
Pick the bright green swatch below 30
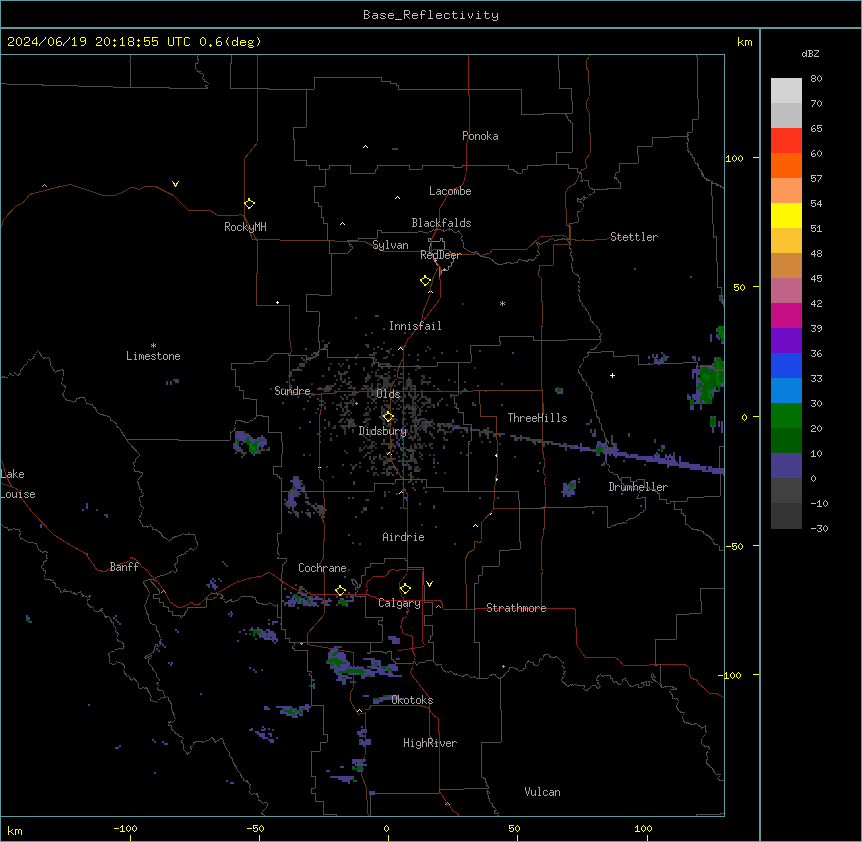(x=786, y=416)
